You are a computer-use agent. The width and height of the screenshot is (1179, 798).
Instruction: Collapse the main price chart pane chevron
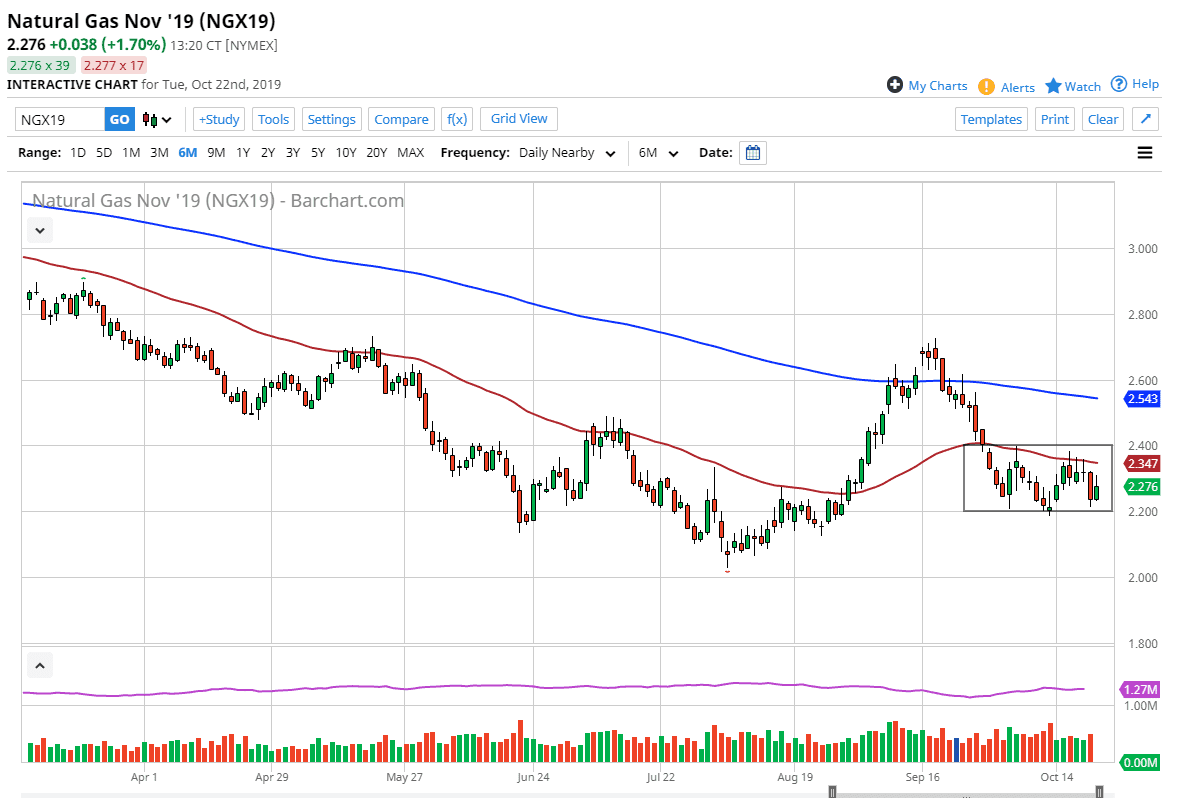pos(39,231)
